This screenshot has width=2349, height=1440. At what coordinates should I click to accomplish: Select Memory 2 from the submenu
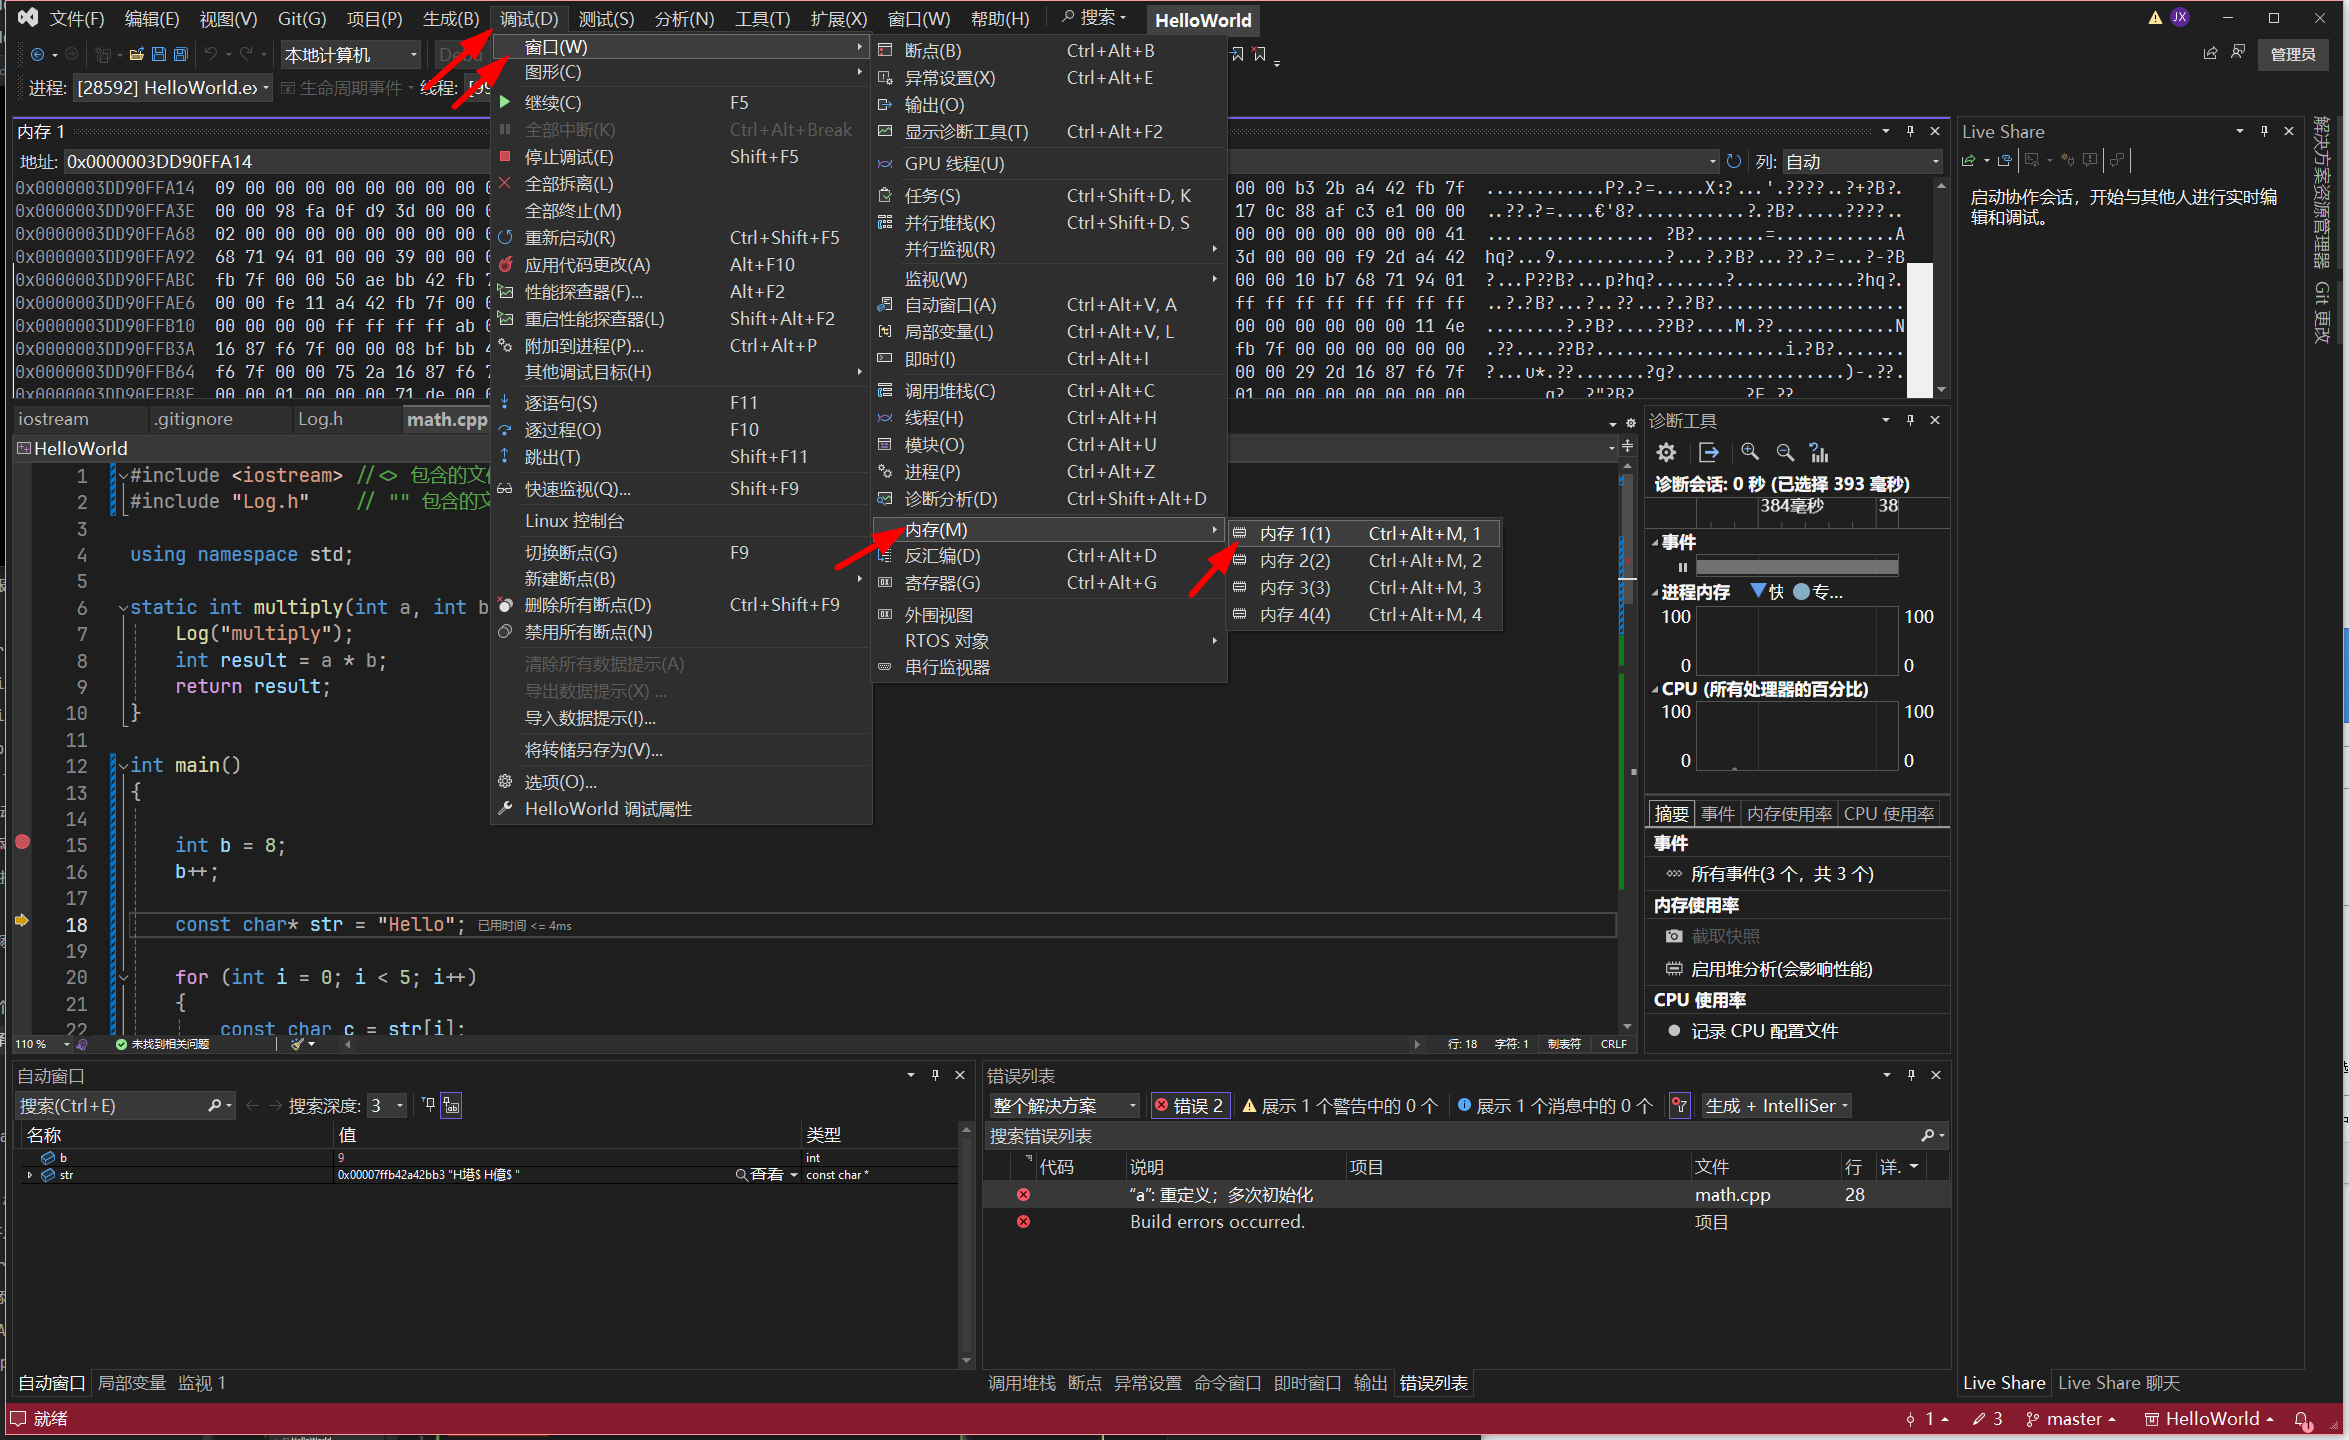coord(1294,561)
